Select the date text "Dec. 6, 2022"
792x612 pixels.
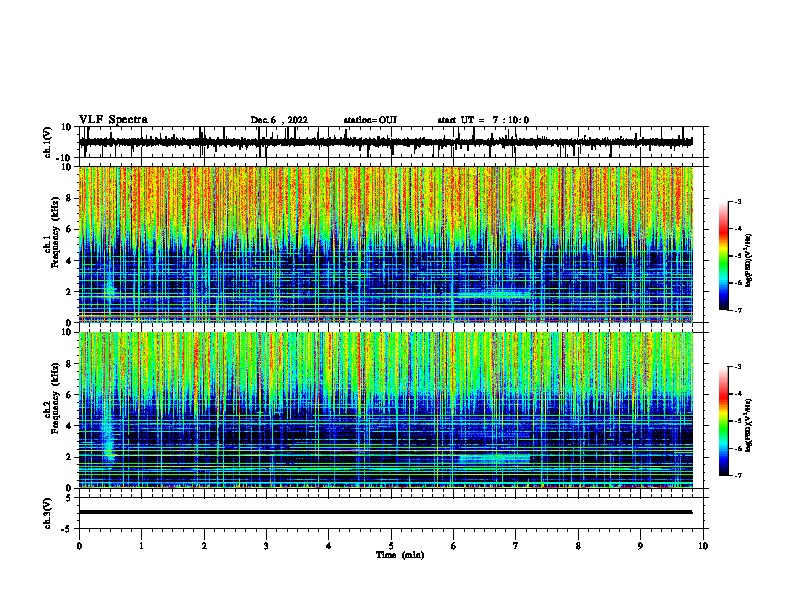pos(279,120)
